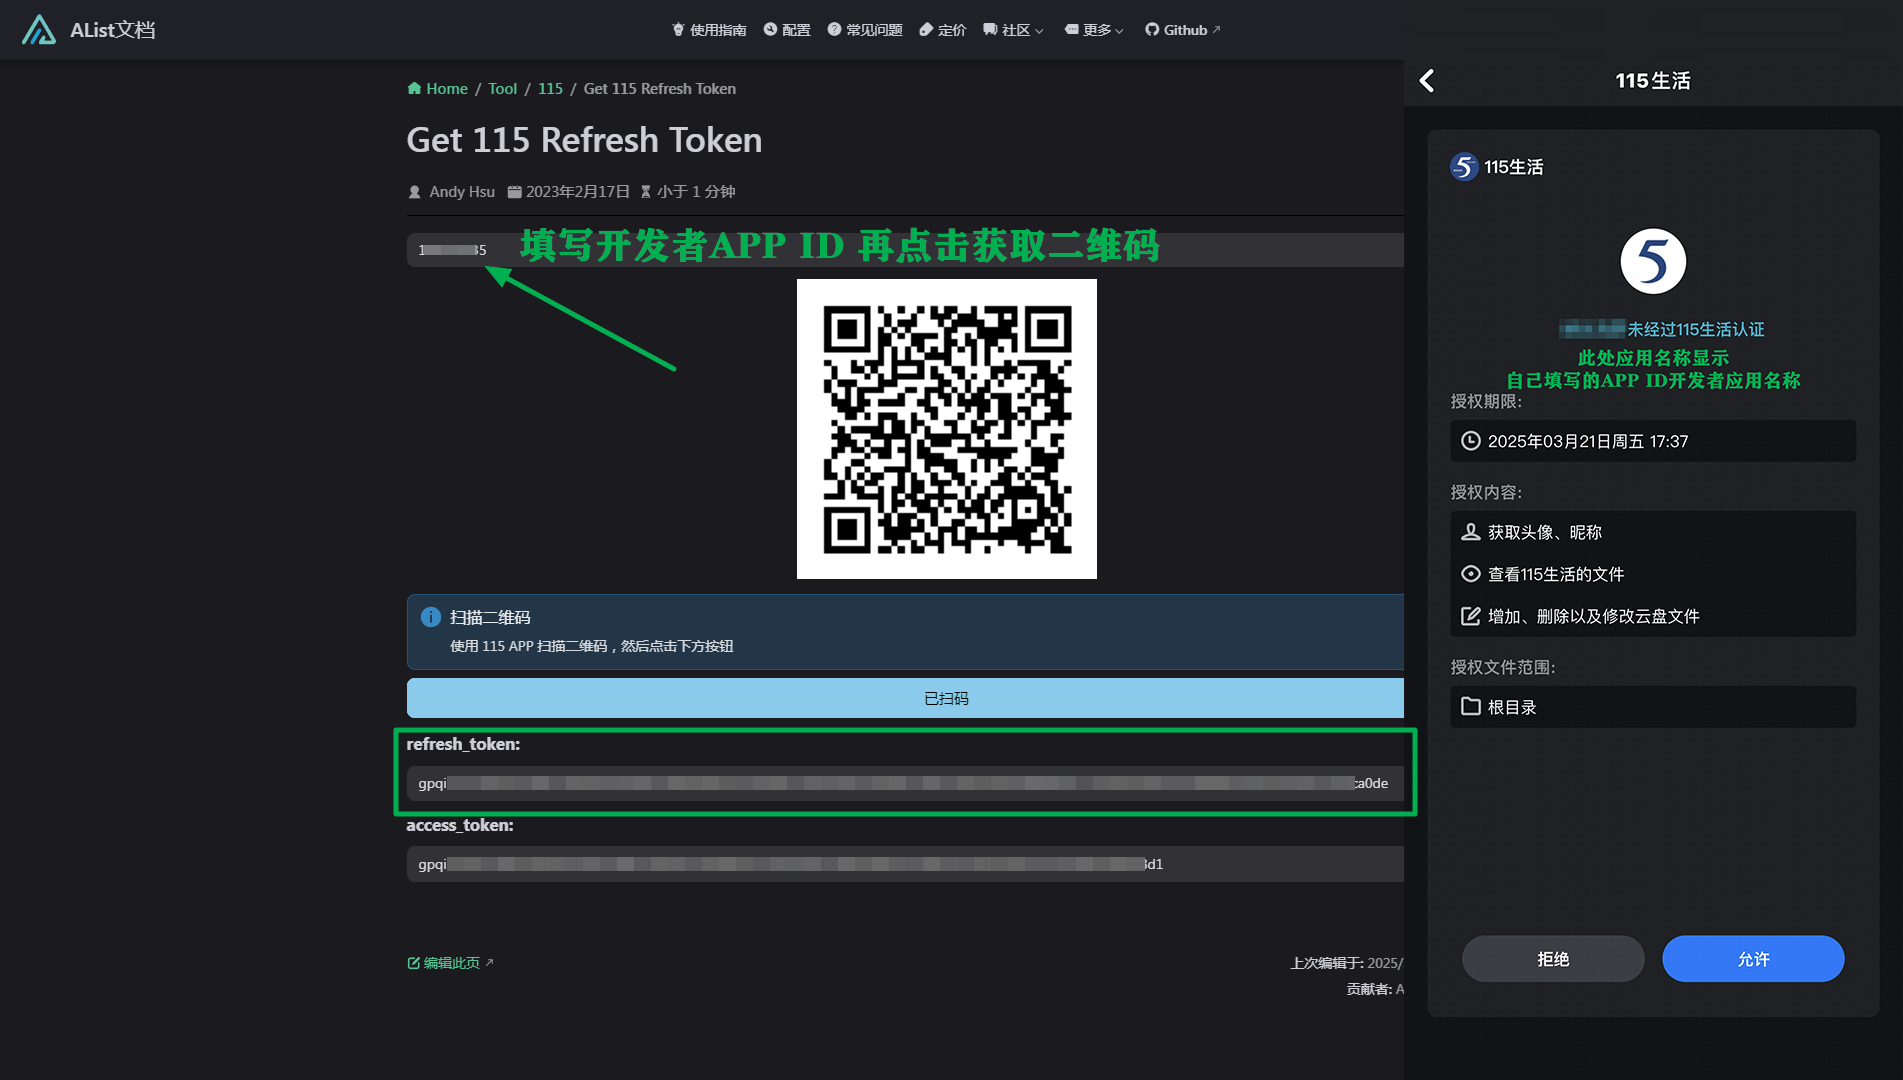Expand the 更多 dropdown menu
This screenshot has width=1903, height=1080.
tap(1094, 30)
